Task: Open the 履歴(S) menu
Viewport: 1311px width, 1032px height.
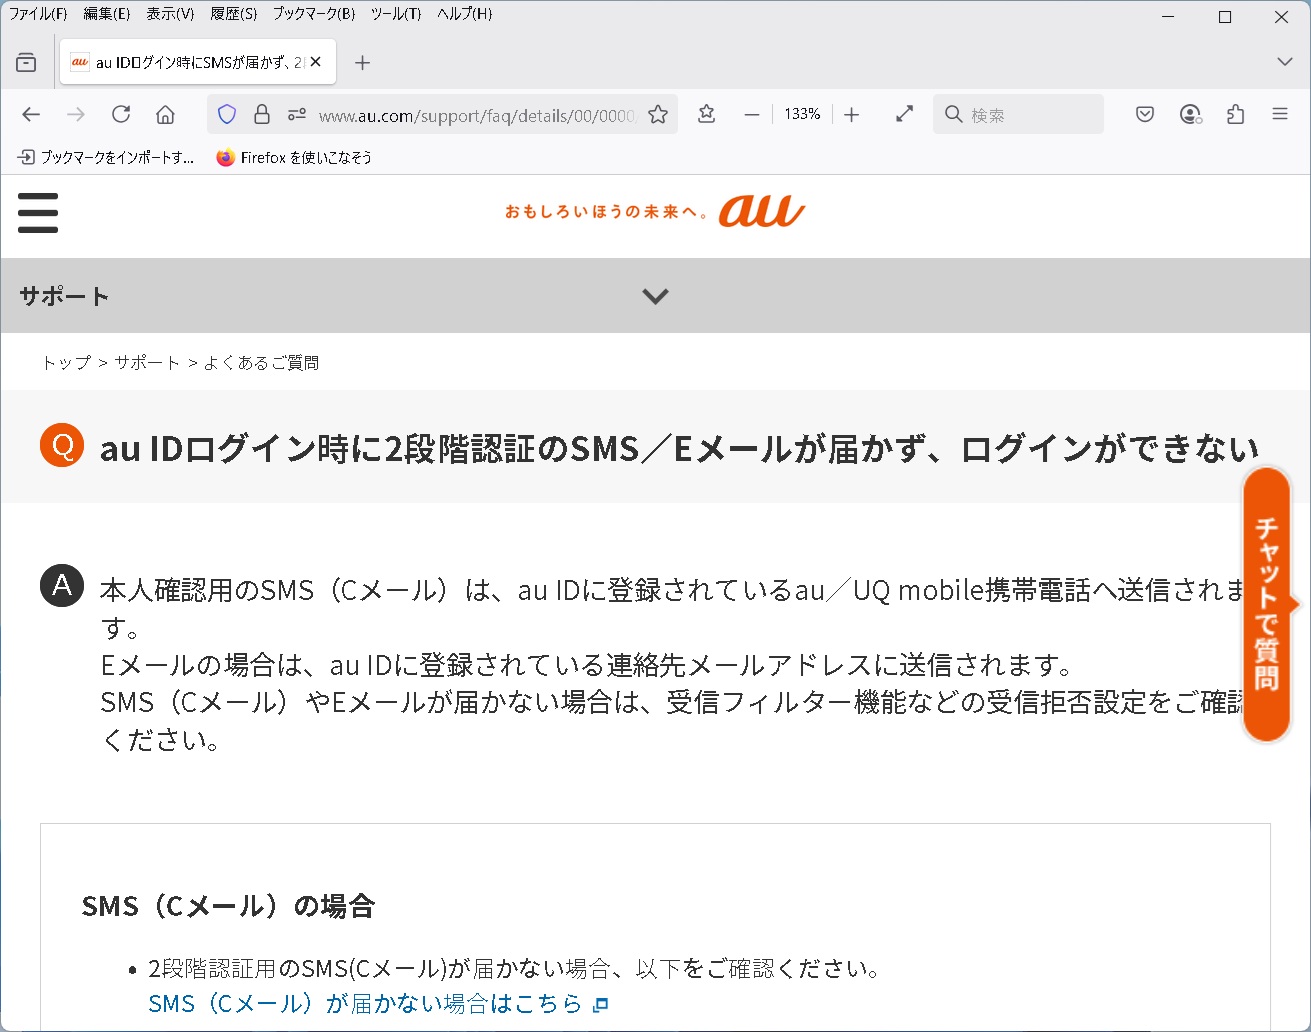Action: coord(234,14)
